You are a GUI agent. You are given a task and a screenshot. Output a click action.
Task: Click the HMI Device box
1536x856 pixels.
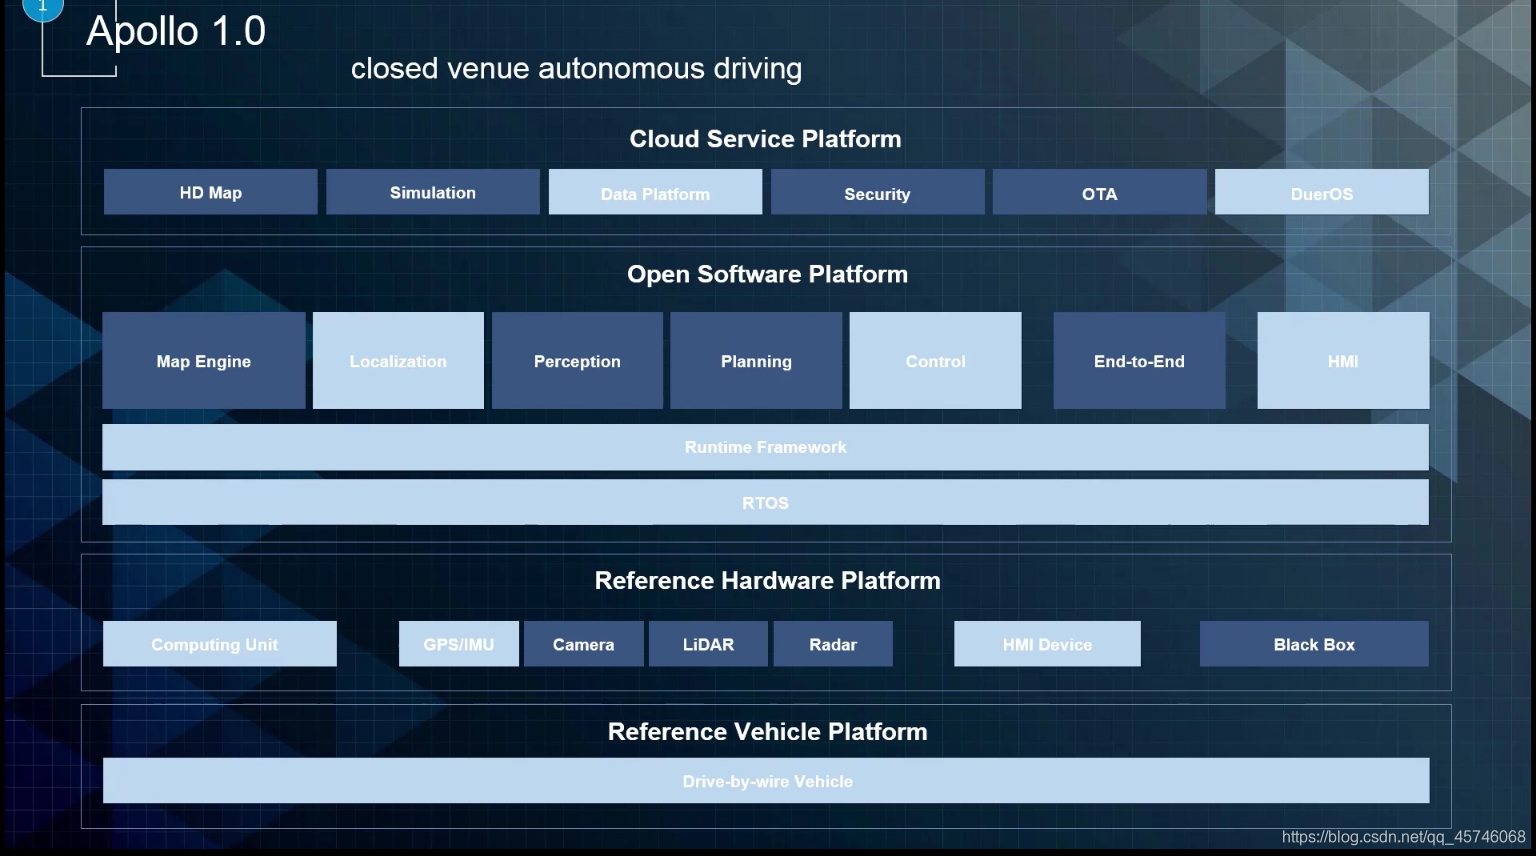click(x=1047, y=644)
